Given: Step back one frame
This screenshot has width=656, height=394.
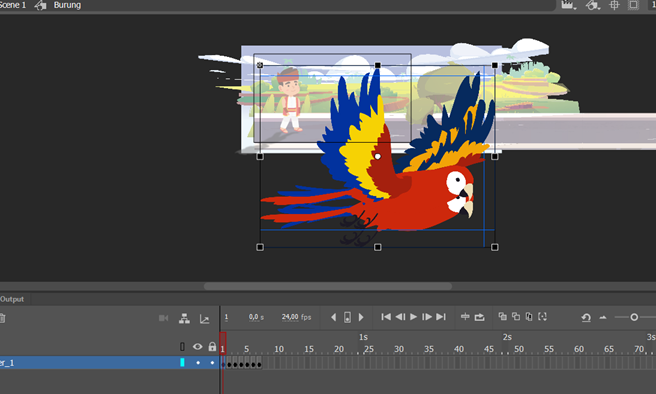Looking at the screenshot, I should pyautogui.click(x=400, y=317).
